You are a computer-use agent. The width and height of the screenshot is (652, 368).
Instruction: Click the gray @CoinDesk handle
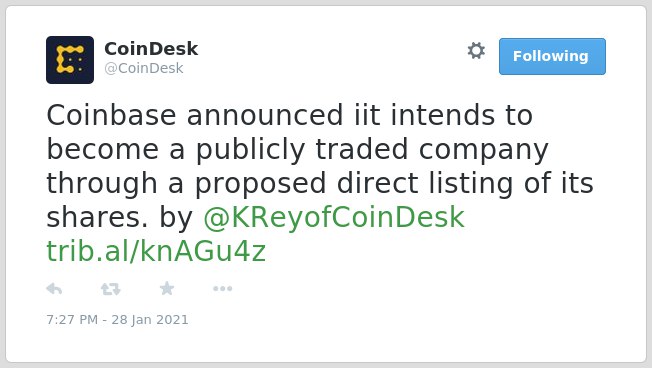[144, 68]
